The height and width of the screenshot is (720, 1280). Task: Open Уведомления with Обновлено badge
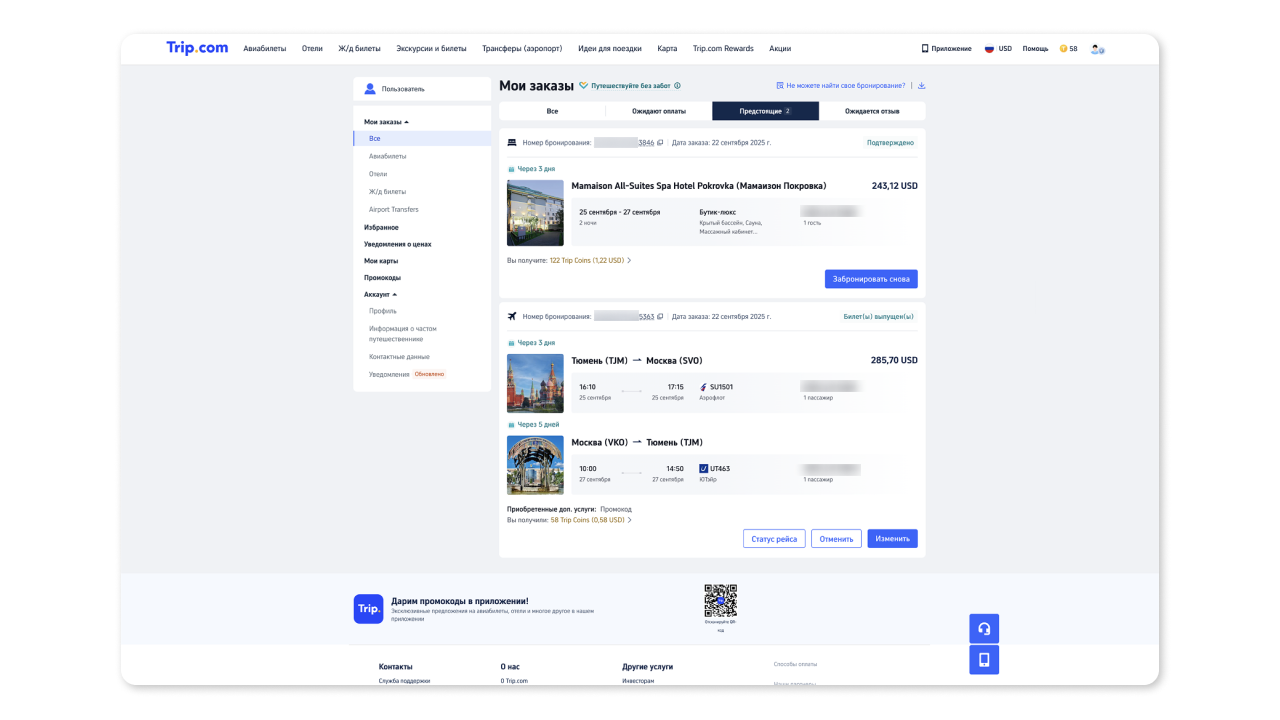389,374
